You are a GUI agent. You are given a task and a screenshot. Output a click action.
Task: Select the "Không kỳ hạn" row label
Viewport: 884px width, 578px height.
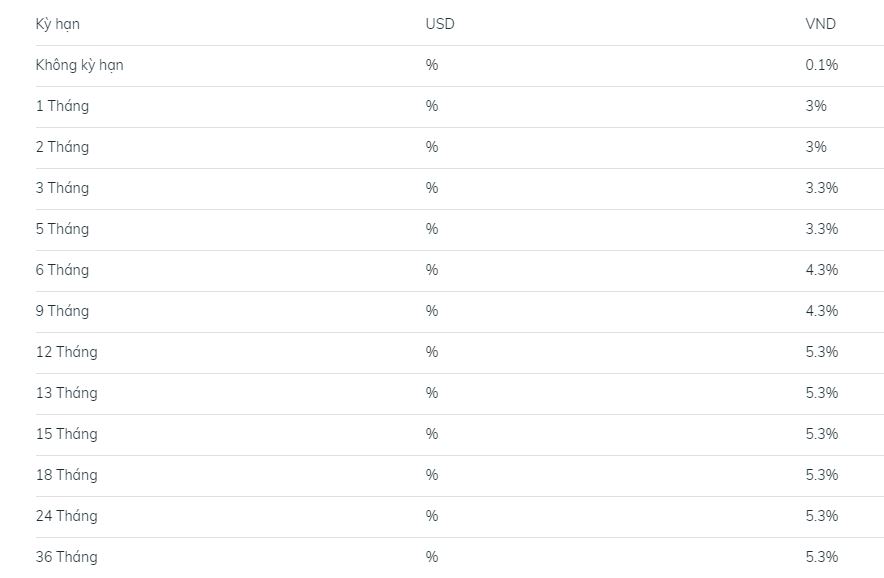point(80,65)
